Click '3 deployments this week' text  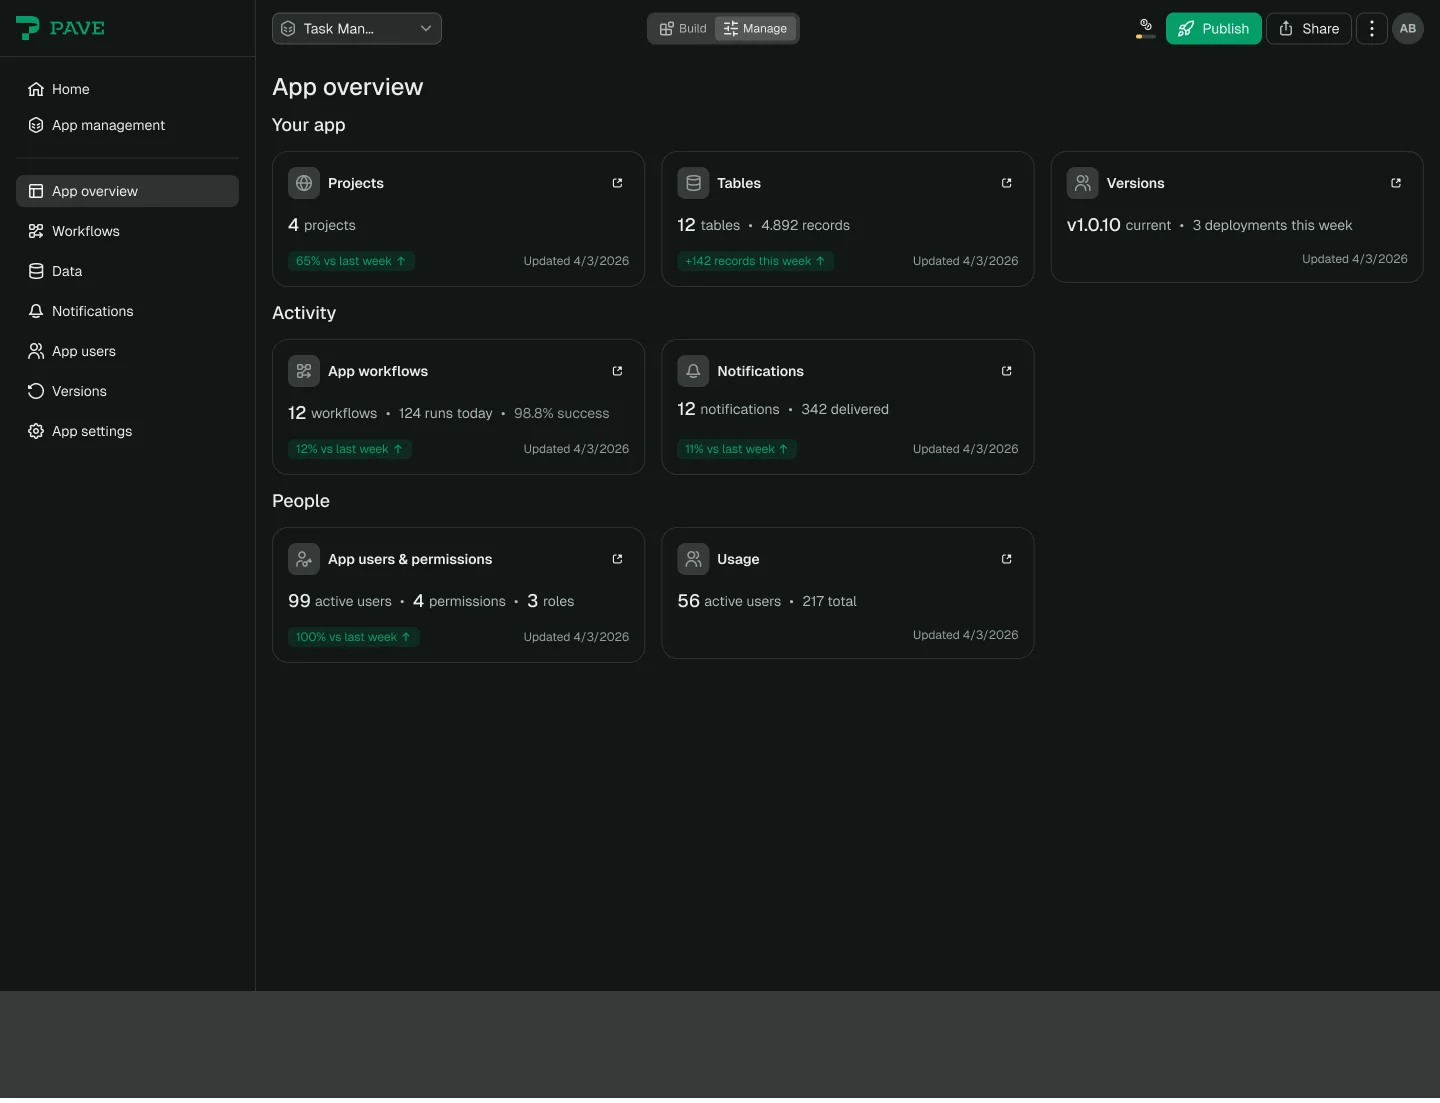tap(1272, 225)
